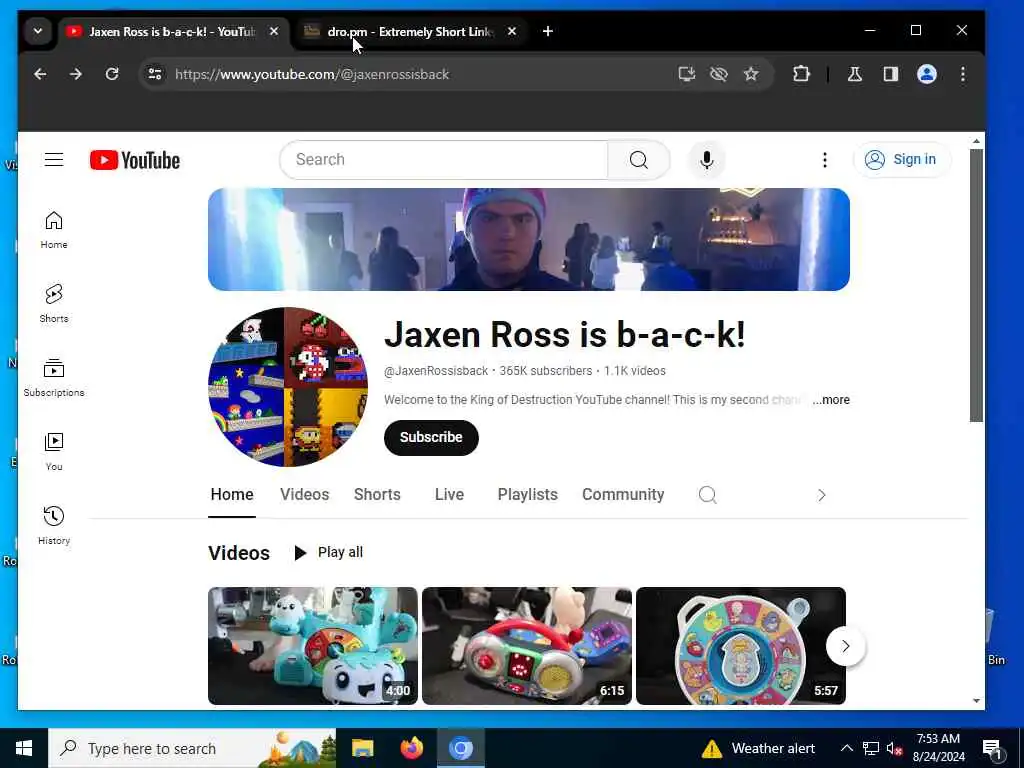
Task: Click the Sign in button
Action: 901,159
